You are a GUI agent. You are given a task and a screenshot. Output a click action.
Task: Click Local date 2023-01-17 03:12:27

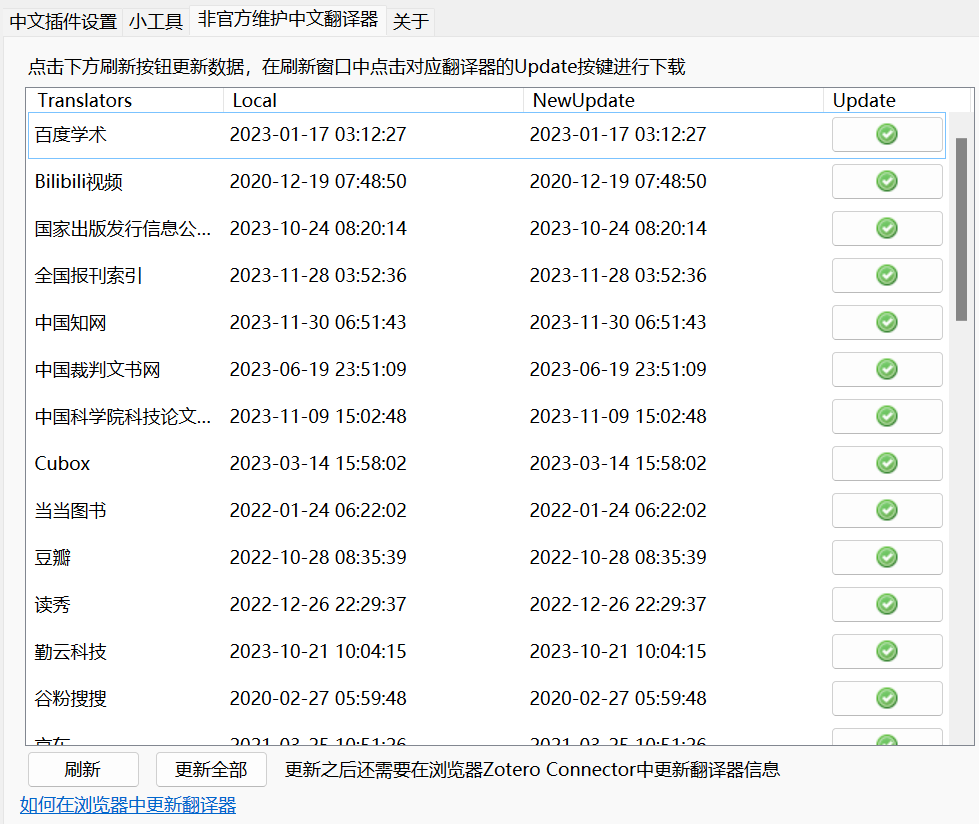coord(318,134)
